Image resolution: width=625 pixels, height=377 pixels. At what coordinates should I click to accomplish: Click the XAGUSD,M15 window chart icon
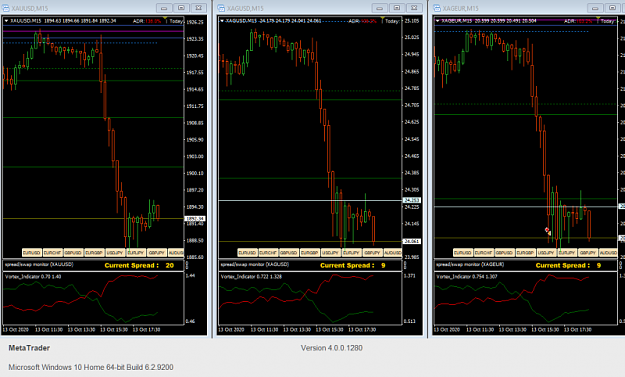(x=221, y=8)
